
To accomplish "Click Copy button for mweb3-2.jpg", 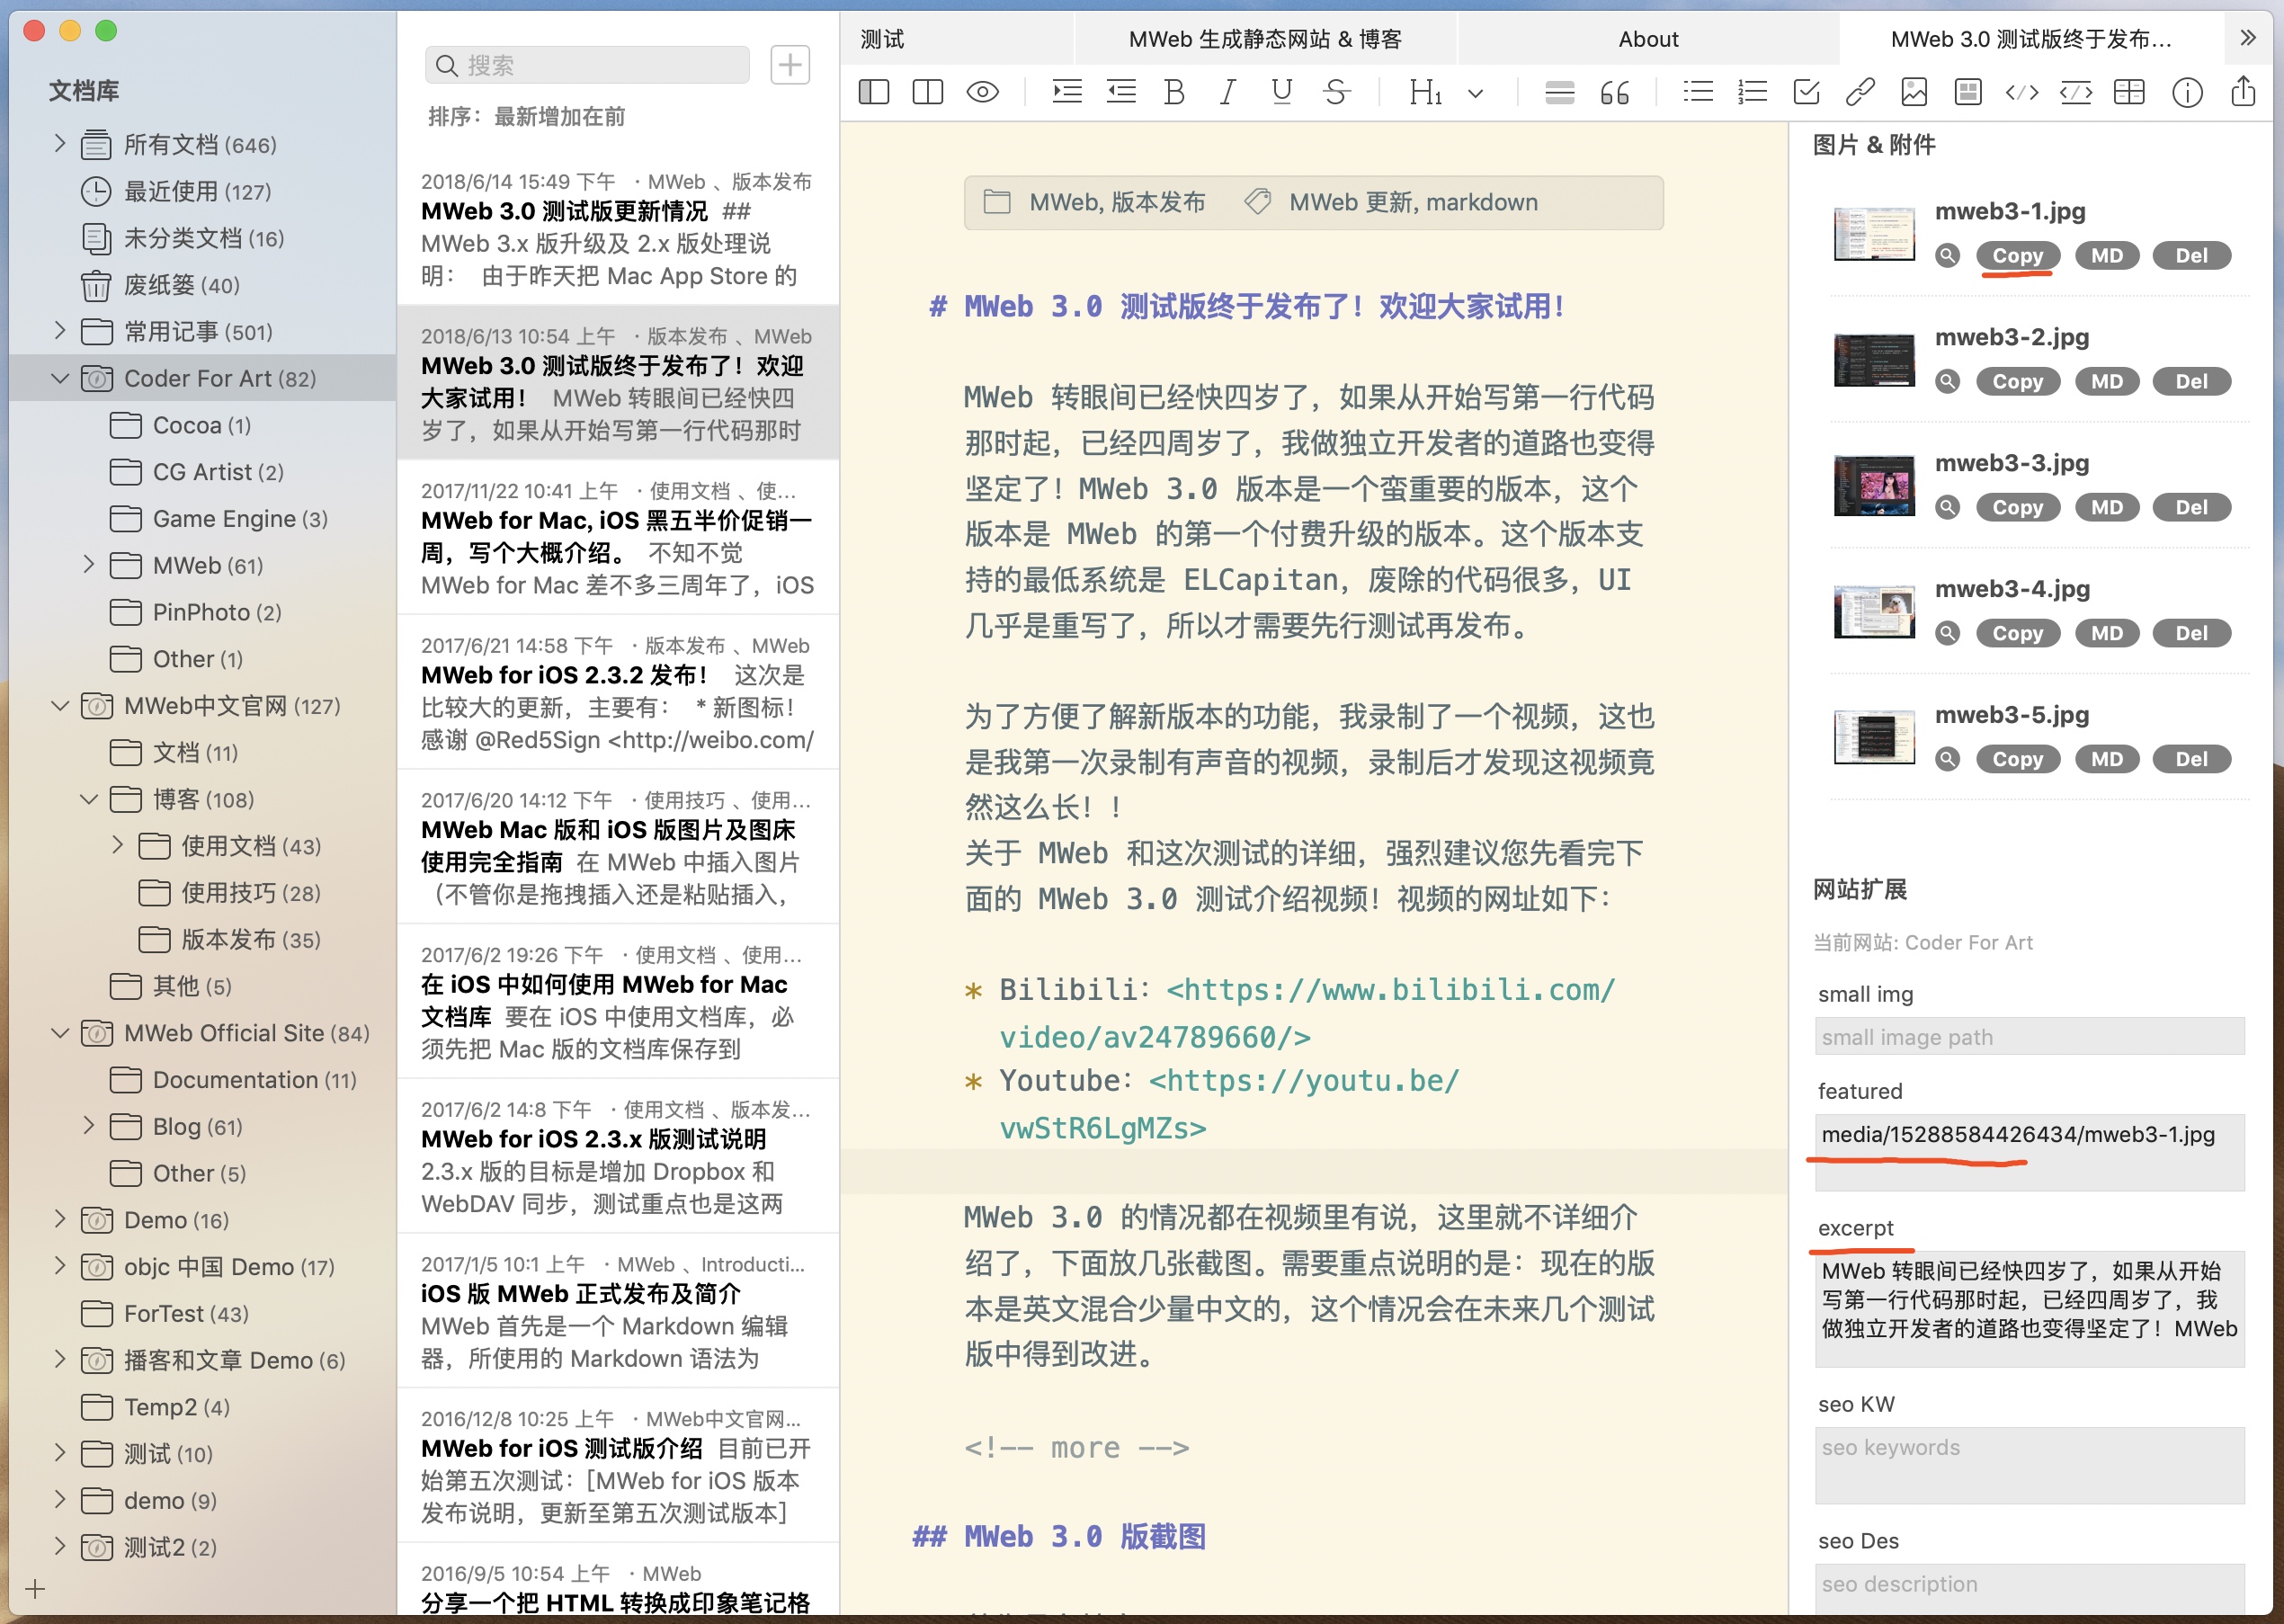I will click(2016, 381).
